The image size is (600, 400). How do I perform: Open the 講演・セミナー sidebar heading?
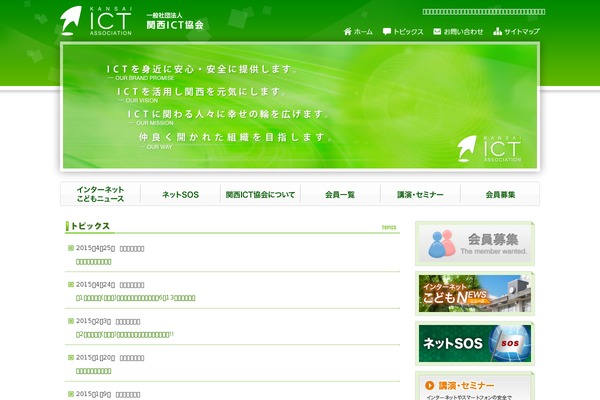tap(466, 385)
